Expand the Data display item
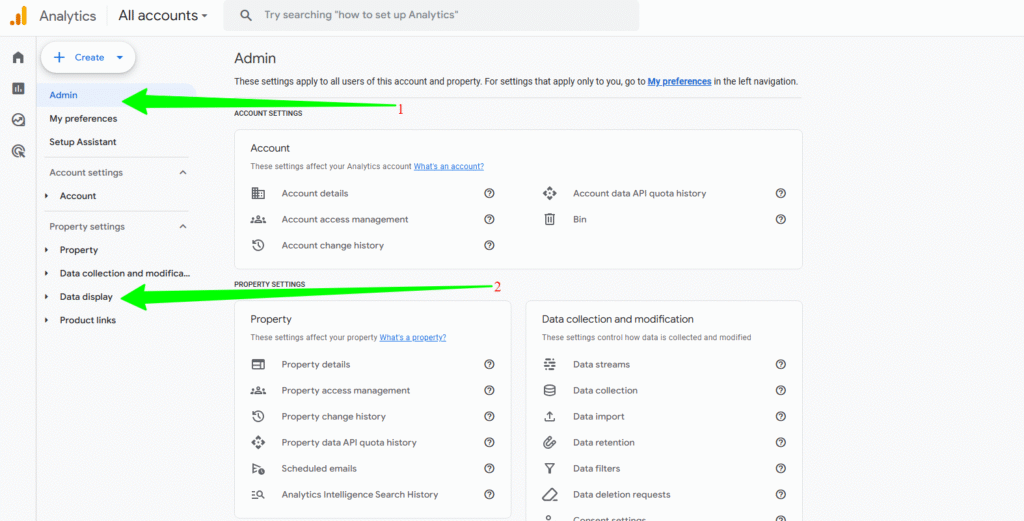 46,297
